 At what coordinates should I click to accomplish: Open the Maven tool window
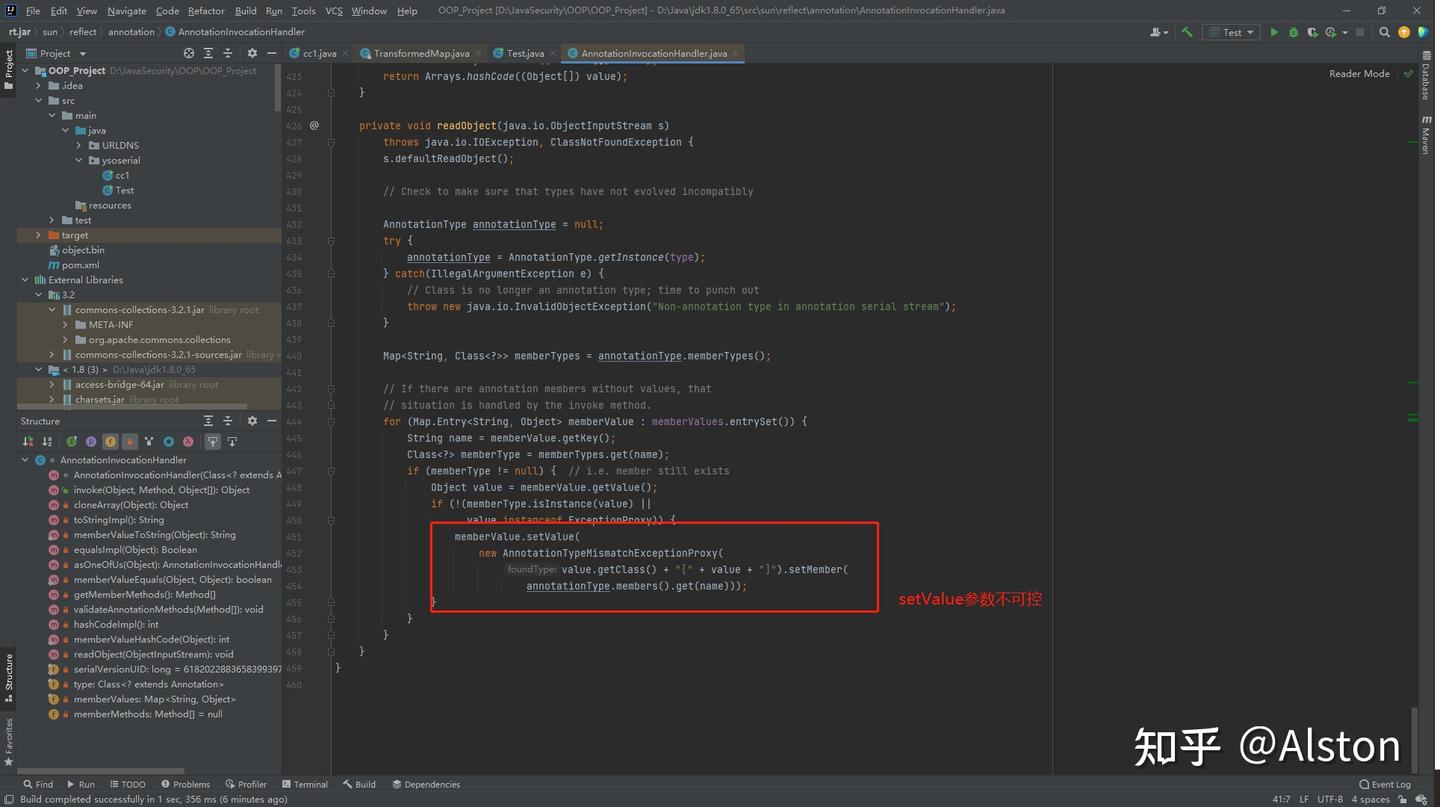(1426, 135)
